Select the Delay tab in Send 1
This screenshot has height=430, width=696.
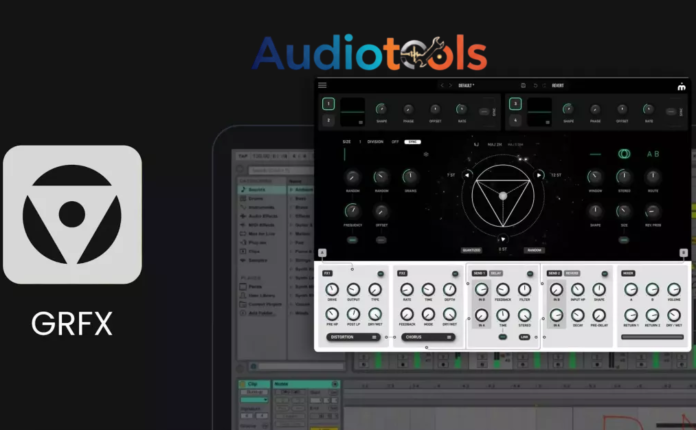[495, 272]
